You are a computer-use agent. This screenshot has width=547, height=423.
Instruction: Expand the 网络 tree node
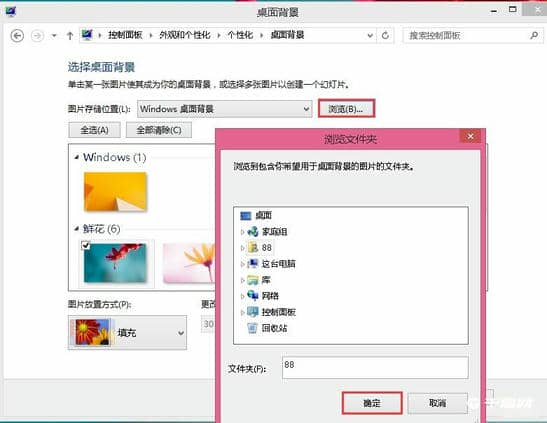click(x=242, y=296)
